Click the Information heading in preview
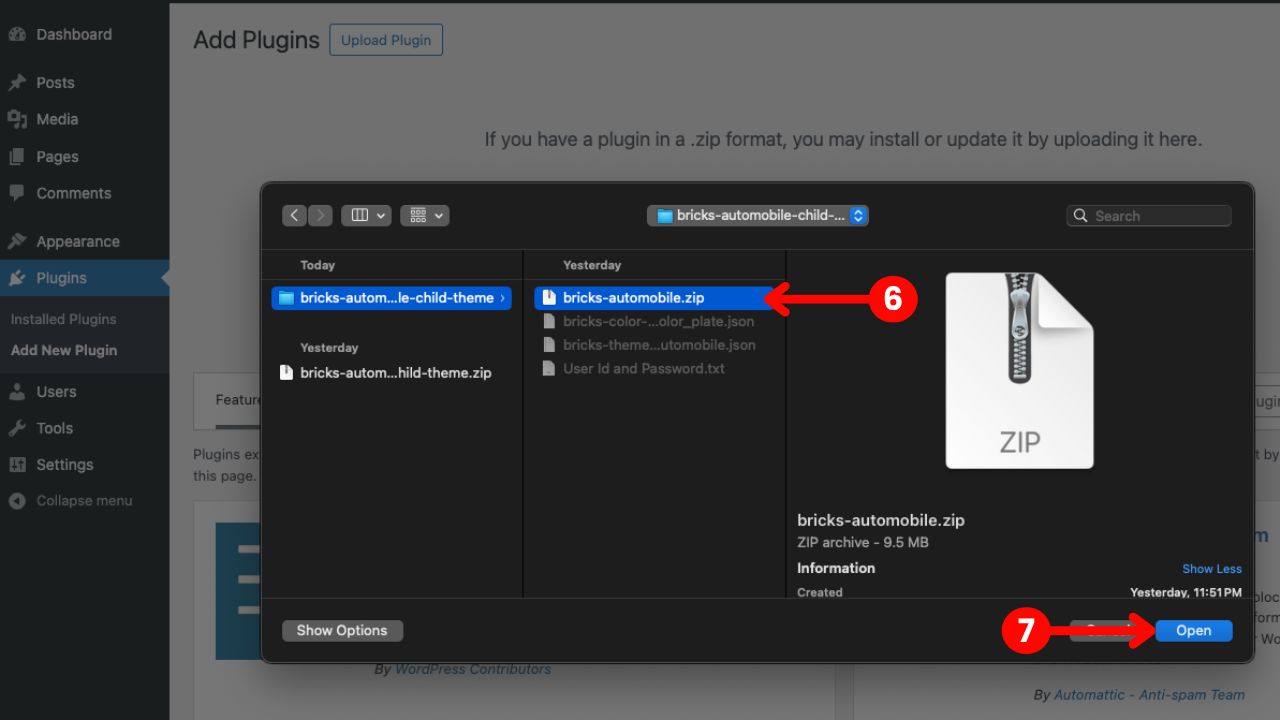 [836, 568]
